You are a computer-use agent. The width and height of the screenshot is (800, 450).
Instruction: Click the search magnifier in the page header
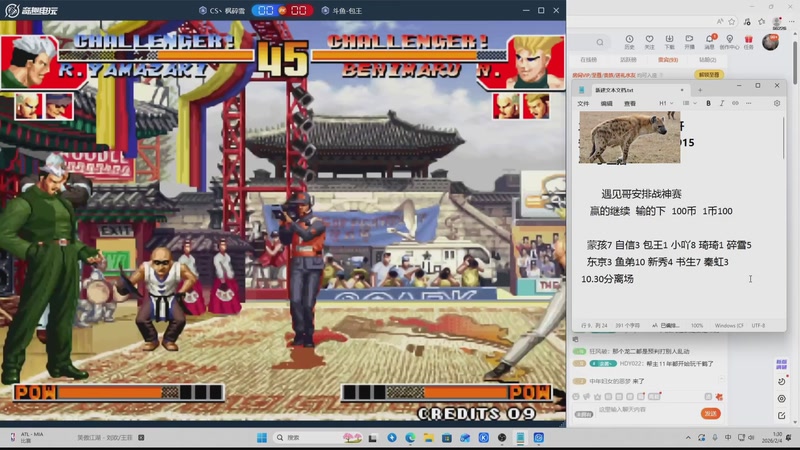pyautogui.click(x=600, y=42)
